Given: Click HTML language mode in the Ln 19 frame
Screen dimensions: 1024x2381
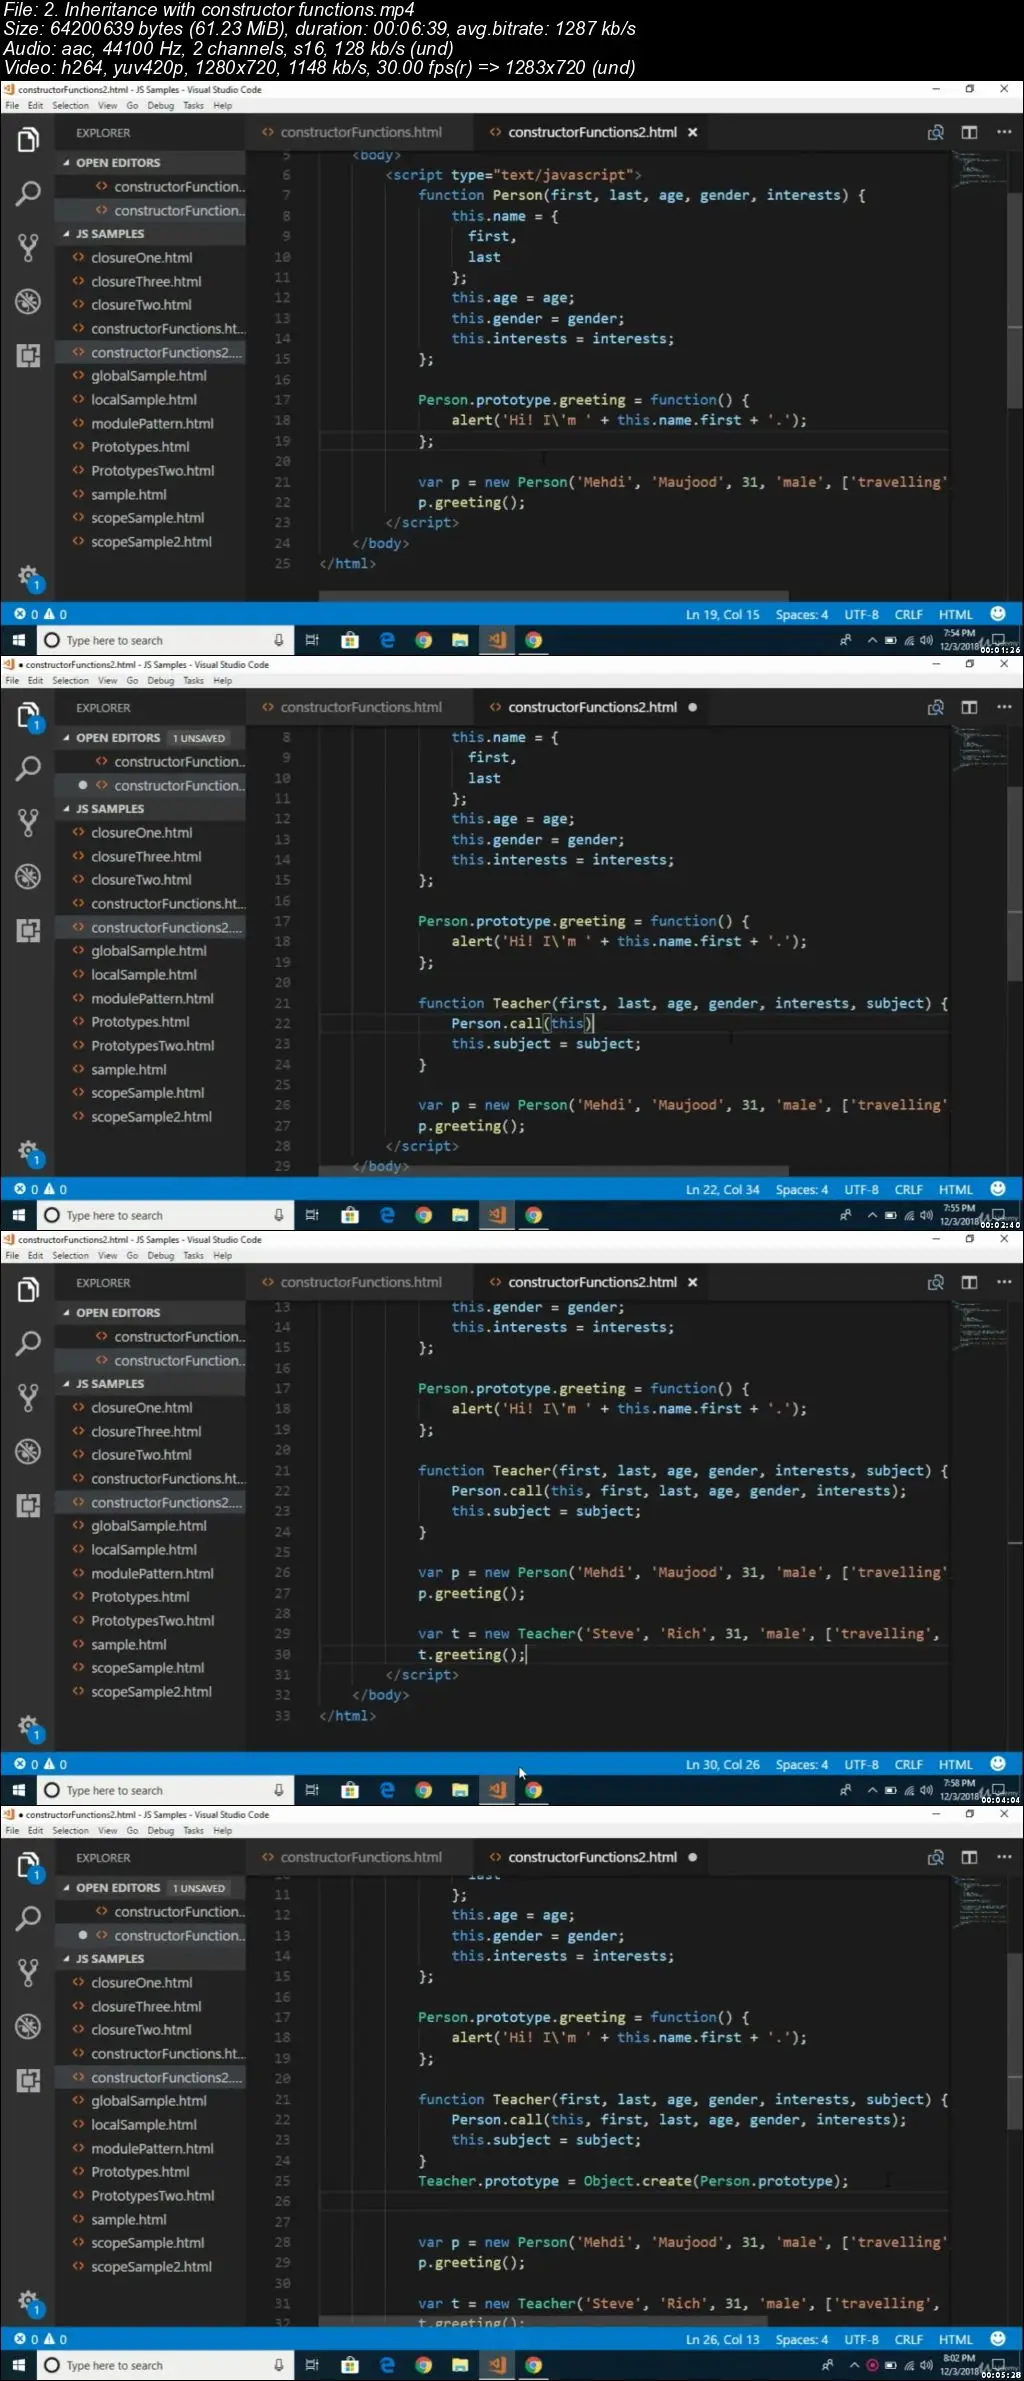Looking at the screenshot, I should [x=955, y=615].
